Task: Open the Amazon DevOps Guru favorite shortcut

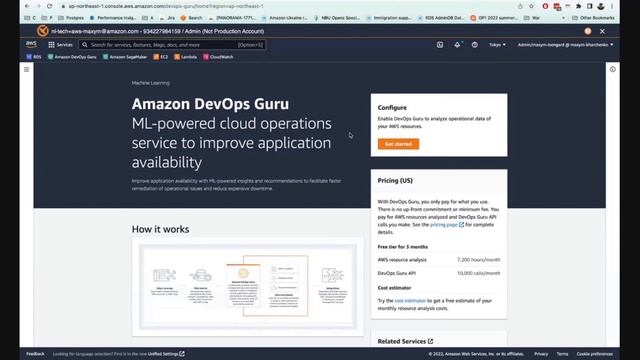Action: [72, 57]
